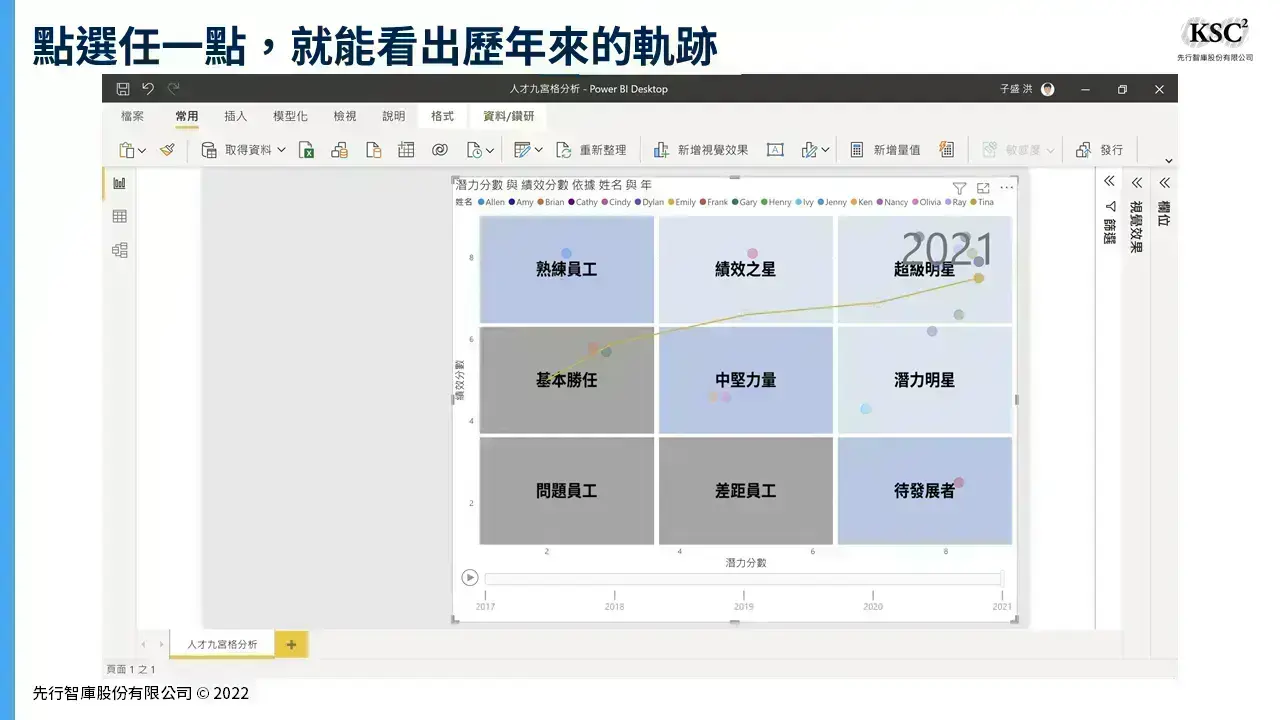The width and height of the screenshot is (1280, 720).
Task: Open the Recent sources dropdown arrow
Action: 490,151
